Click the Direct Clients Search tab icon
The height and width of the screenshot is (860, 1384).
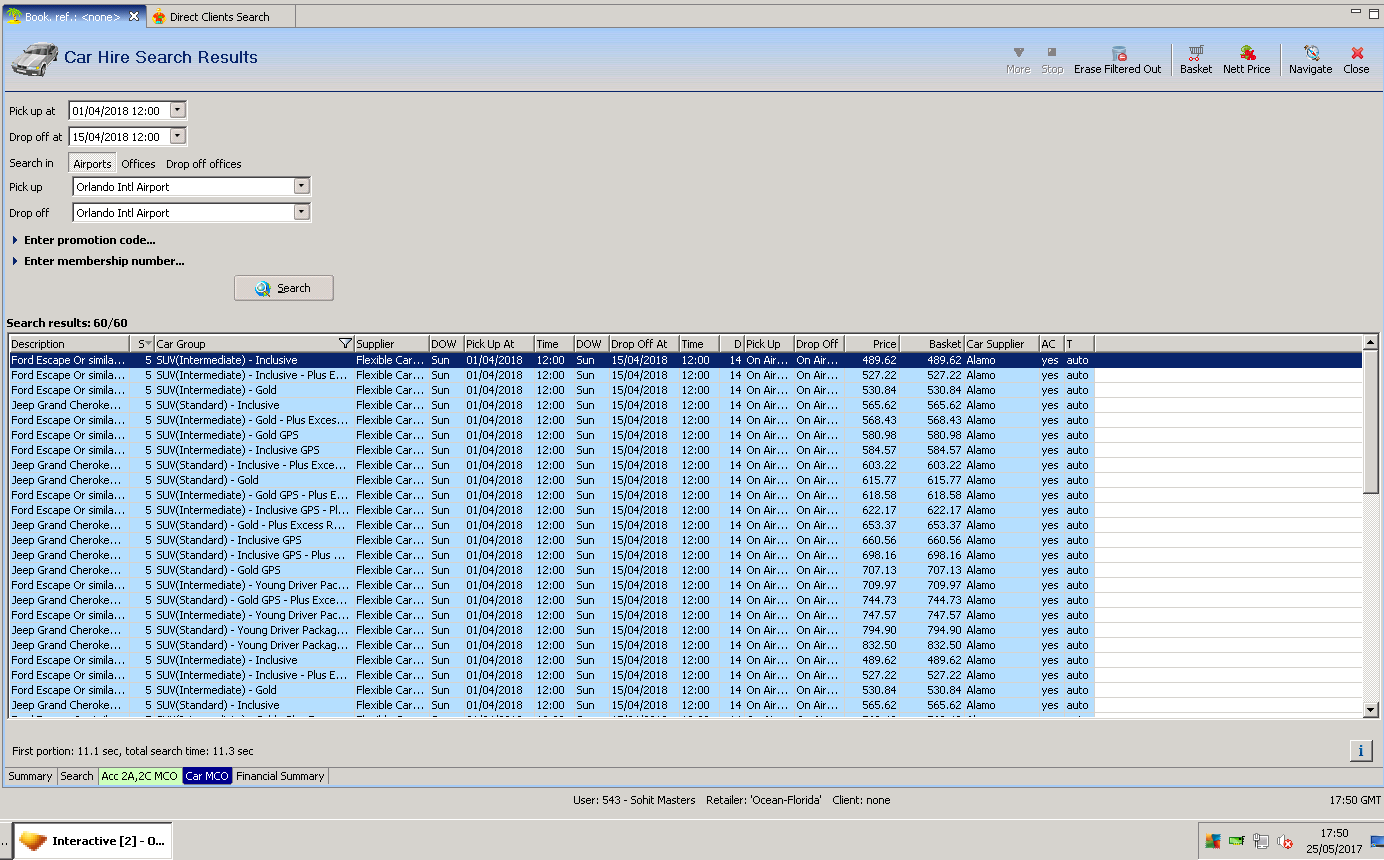(159, 16)
